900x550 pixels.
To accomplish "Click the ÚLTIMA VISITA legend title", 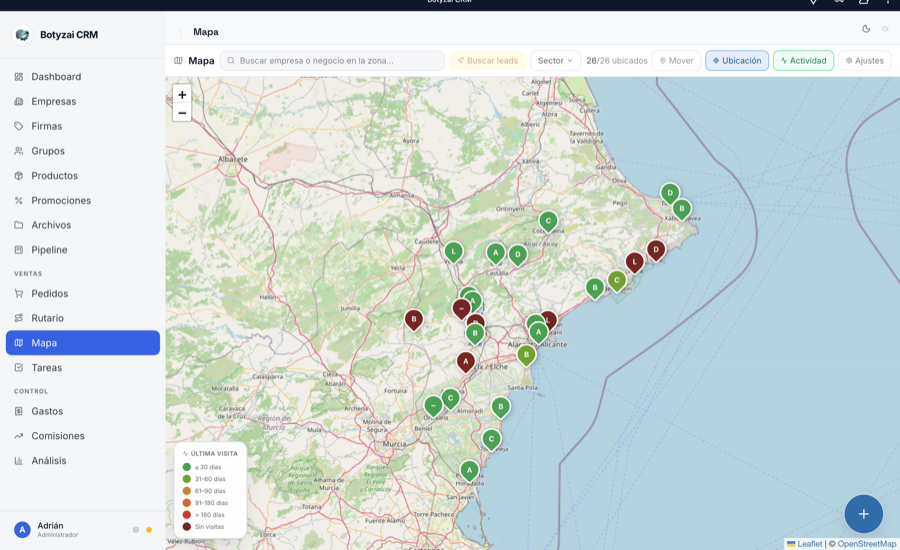I will 214,454.
